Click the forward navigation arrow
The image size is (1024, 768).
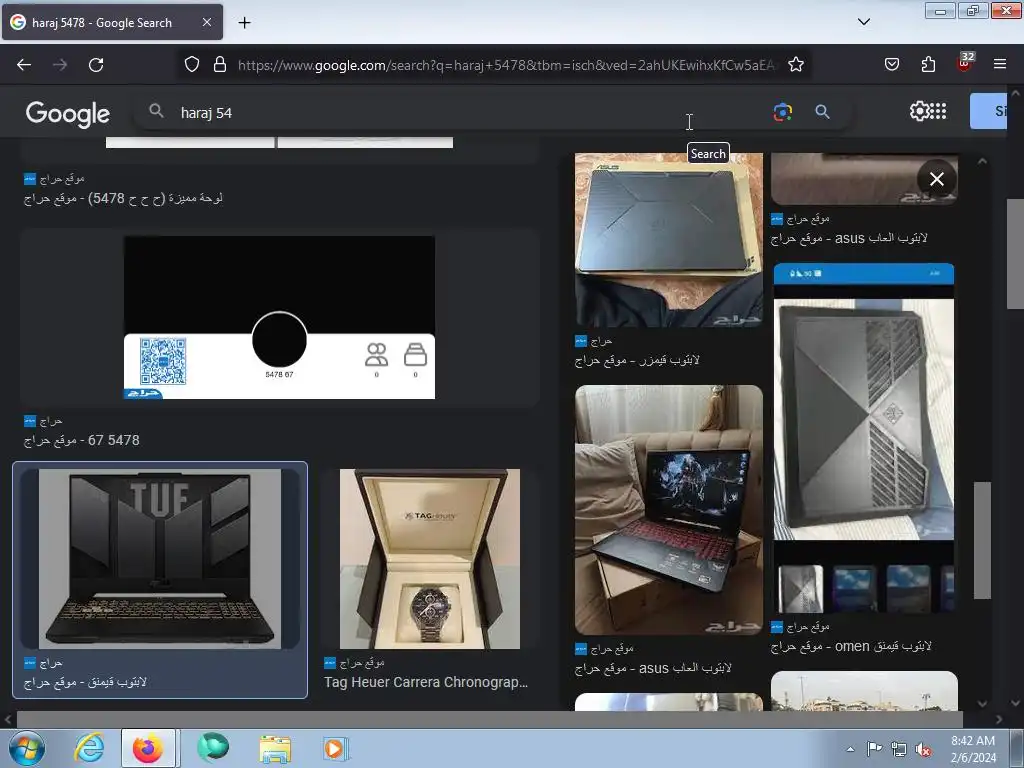click(60, 65)
